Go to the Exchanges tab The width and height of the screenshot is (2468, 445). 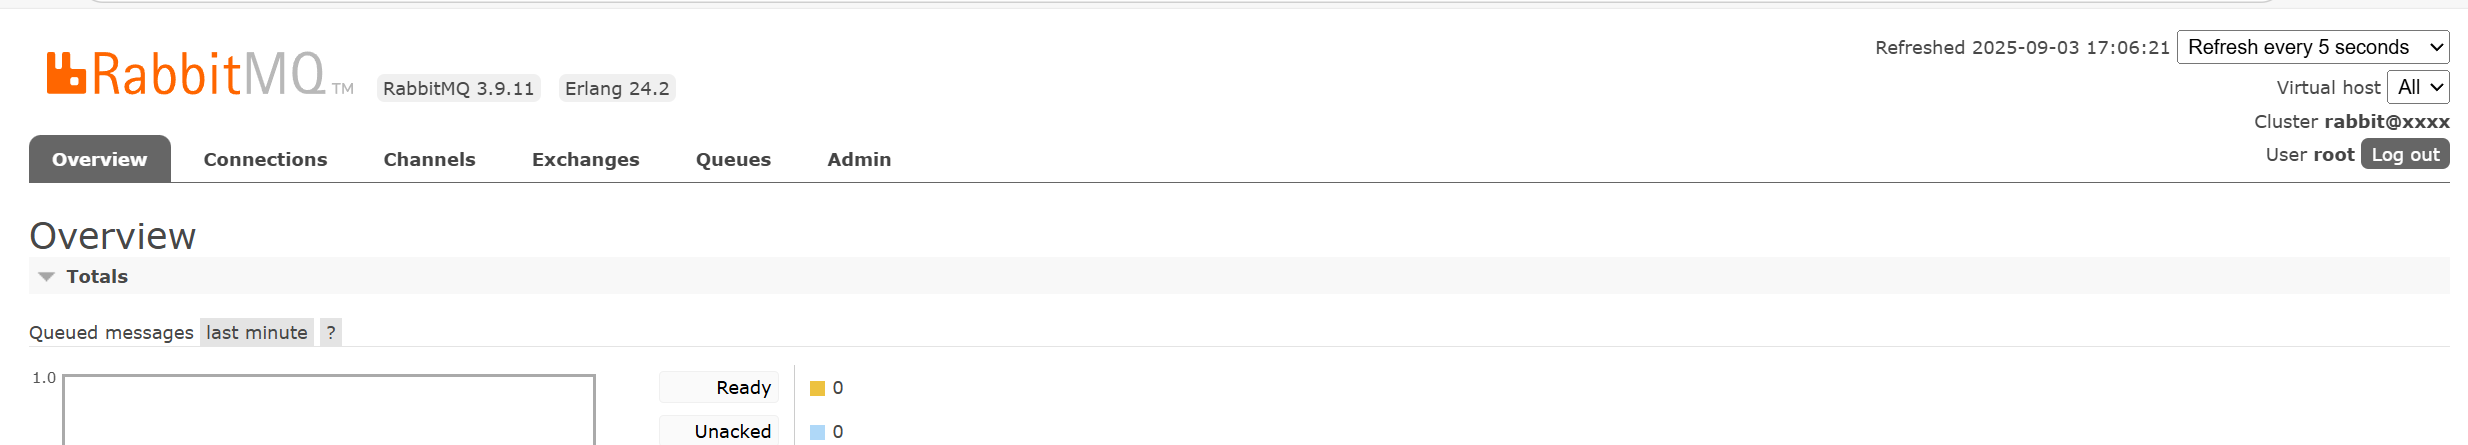(x=585, y=159)
